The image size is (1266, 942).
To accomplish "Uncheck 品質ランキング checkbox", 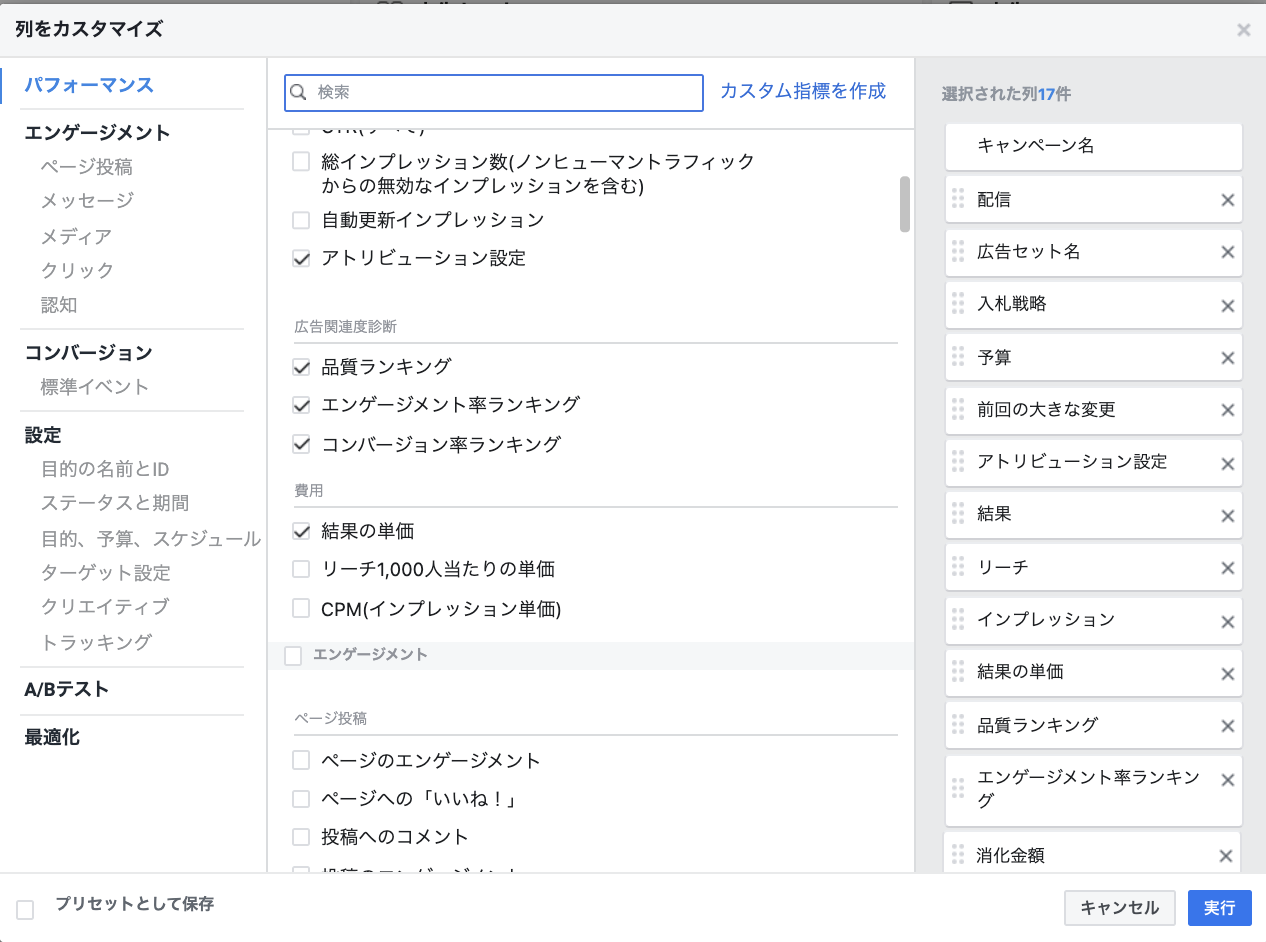I will click(301, 367).
